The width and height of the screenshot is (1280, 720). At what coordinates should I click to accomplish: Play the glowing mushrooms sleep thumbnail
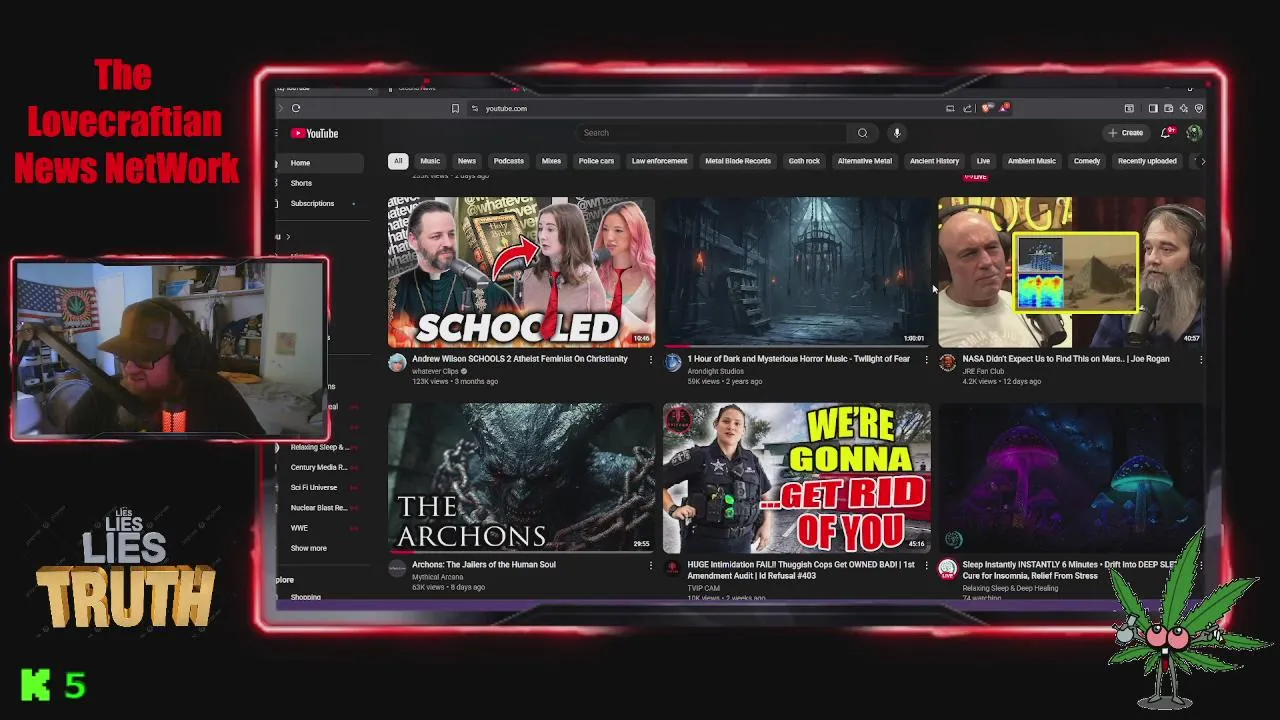tap(1071, 478)
